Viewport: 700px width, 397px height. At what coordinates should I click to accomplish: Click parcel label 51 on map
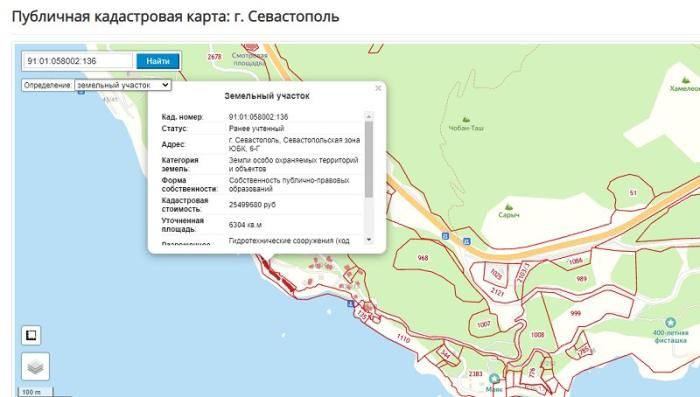coord(633,193)
